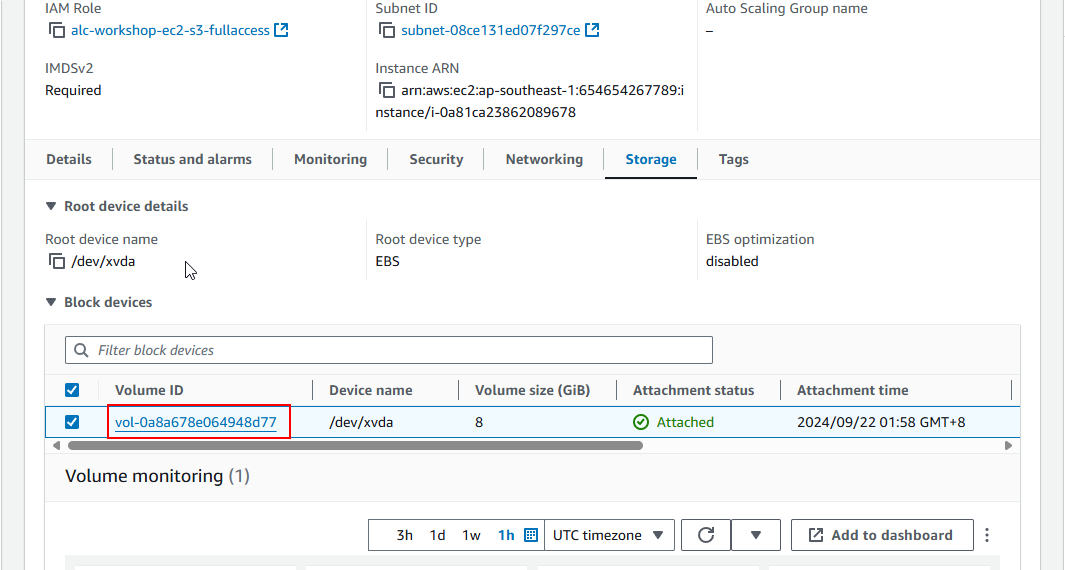Click the Filter block devices search field

tap(389, 350)
